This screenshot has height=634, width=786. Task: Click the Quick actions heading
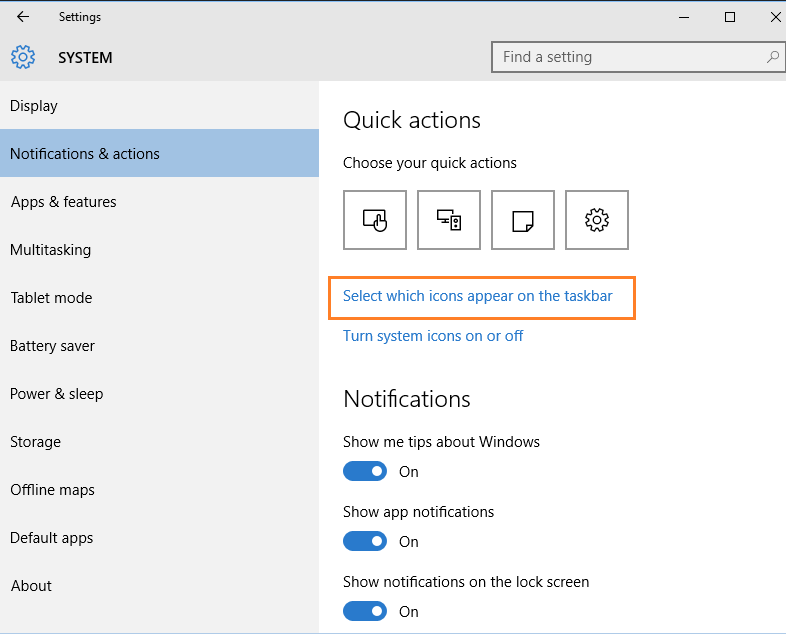(412, 120)
